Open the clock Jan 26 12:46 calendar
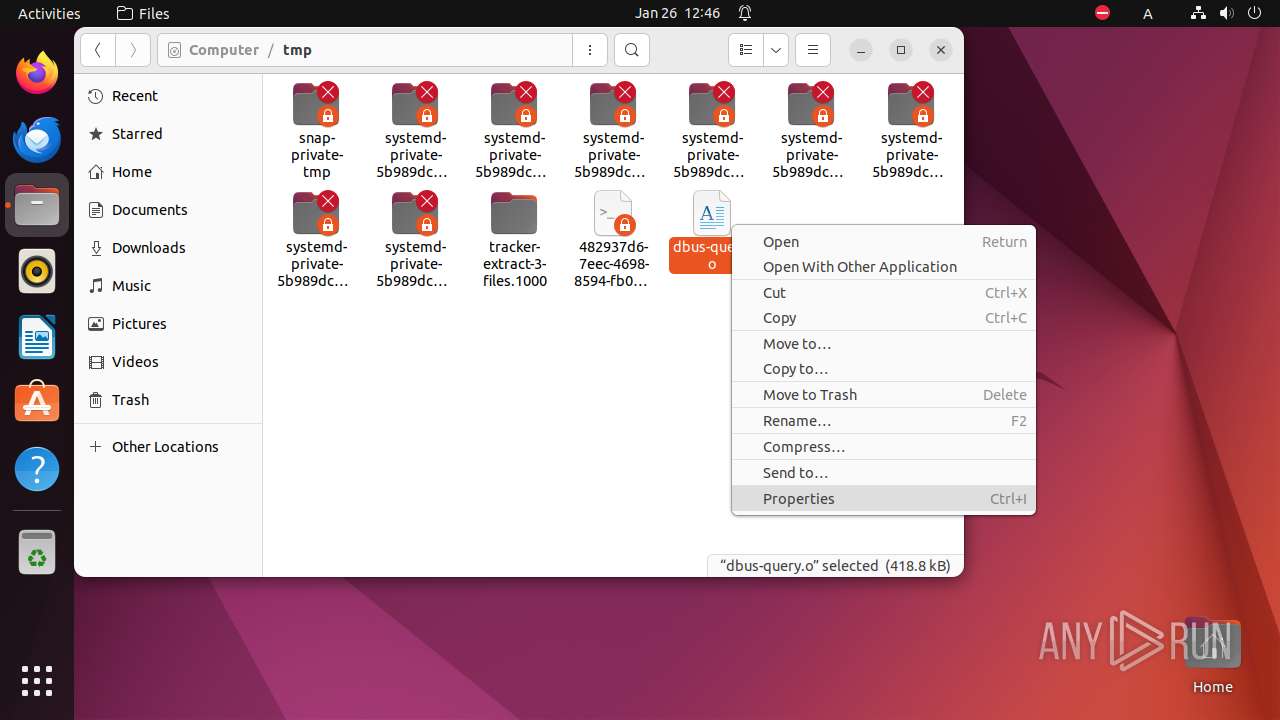 pyautogui.click(x=678, y=13)
